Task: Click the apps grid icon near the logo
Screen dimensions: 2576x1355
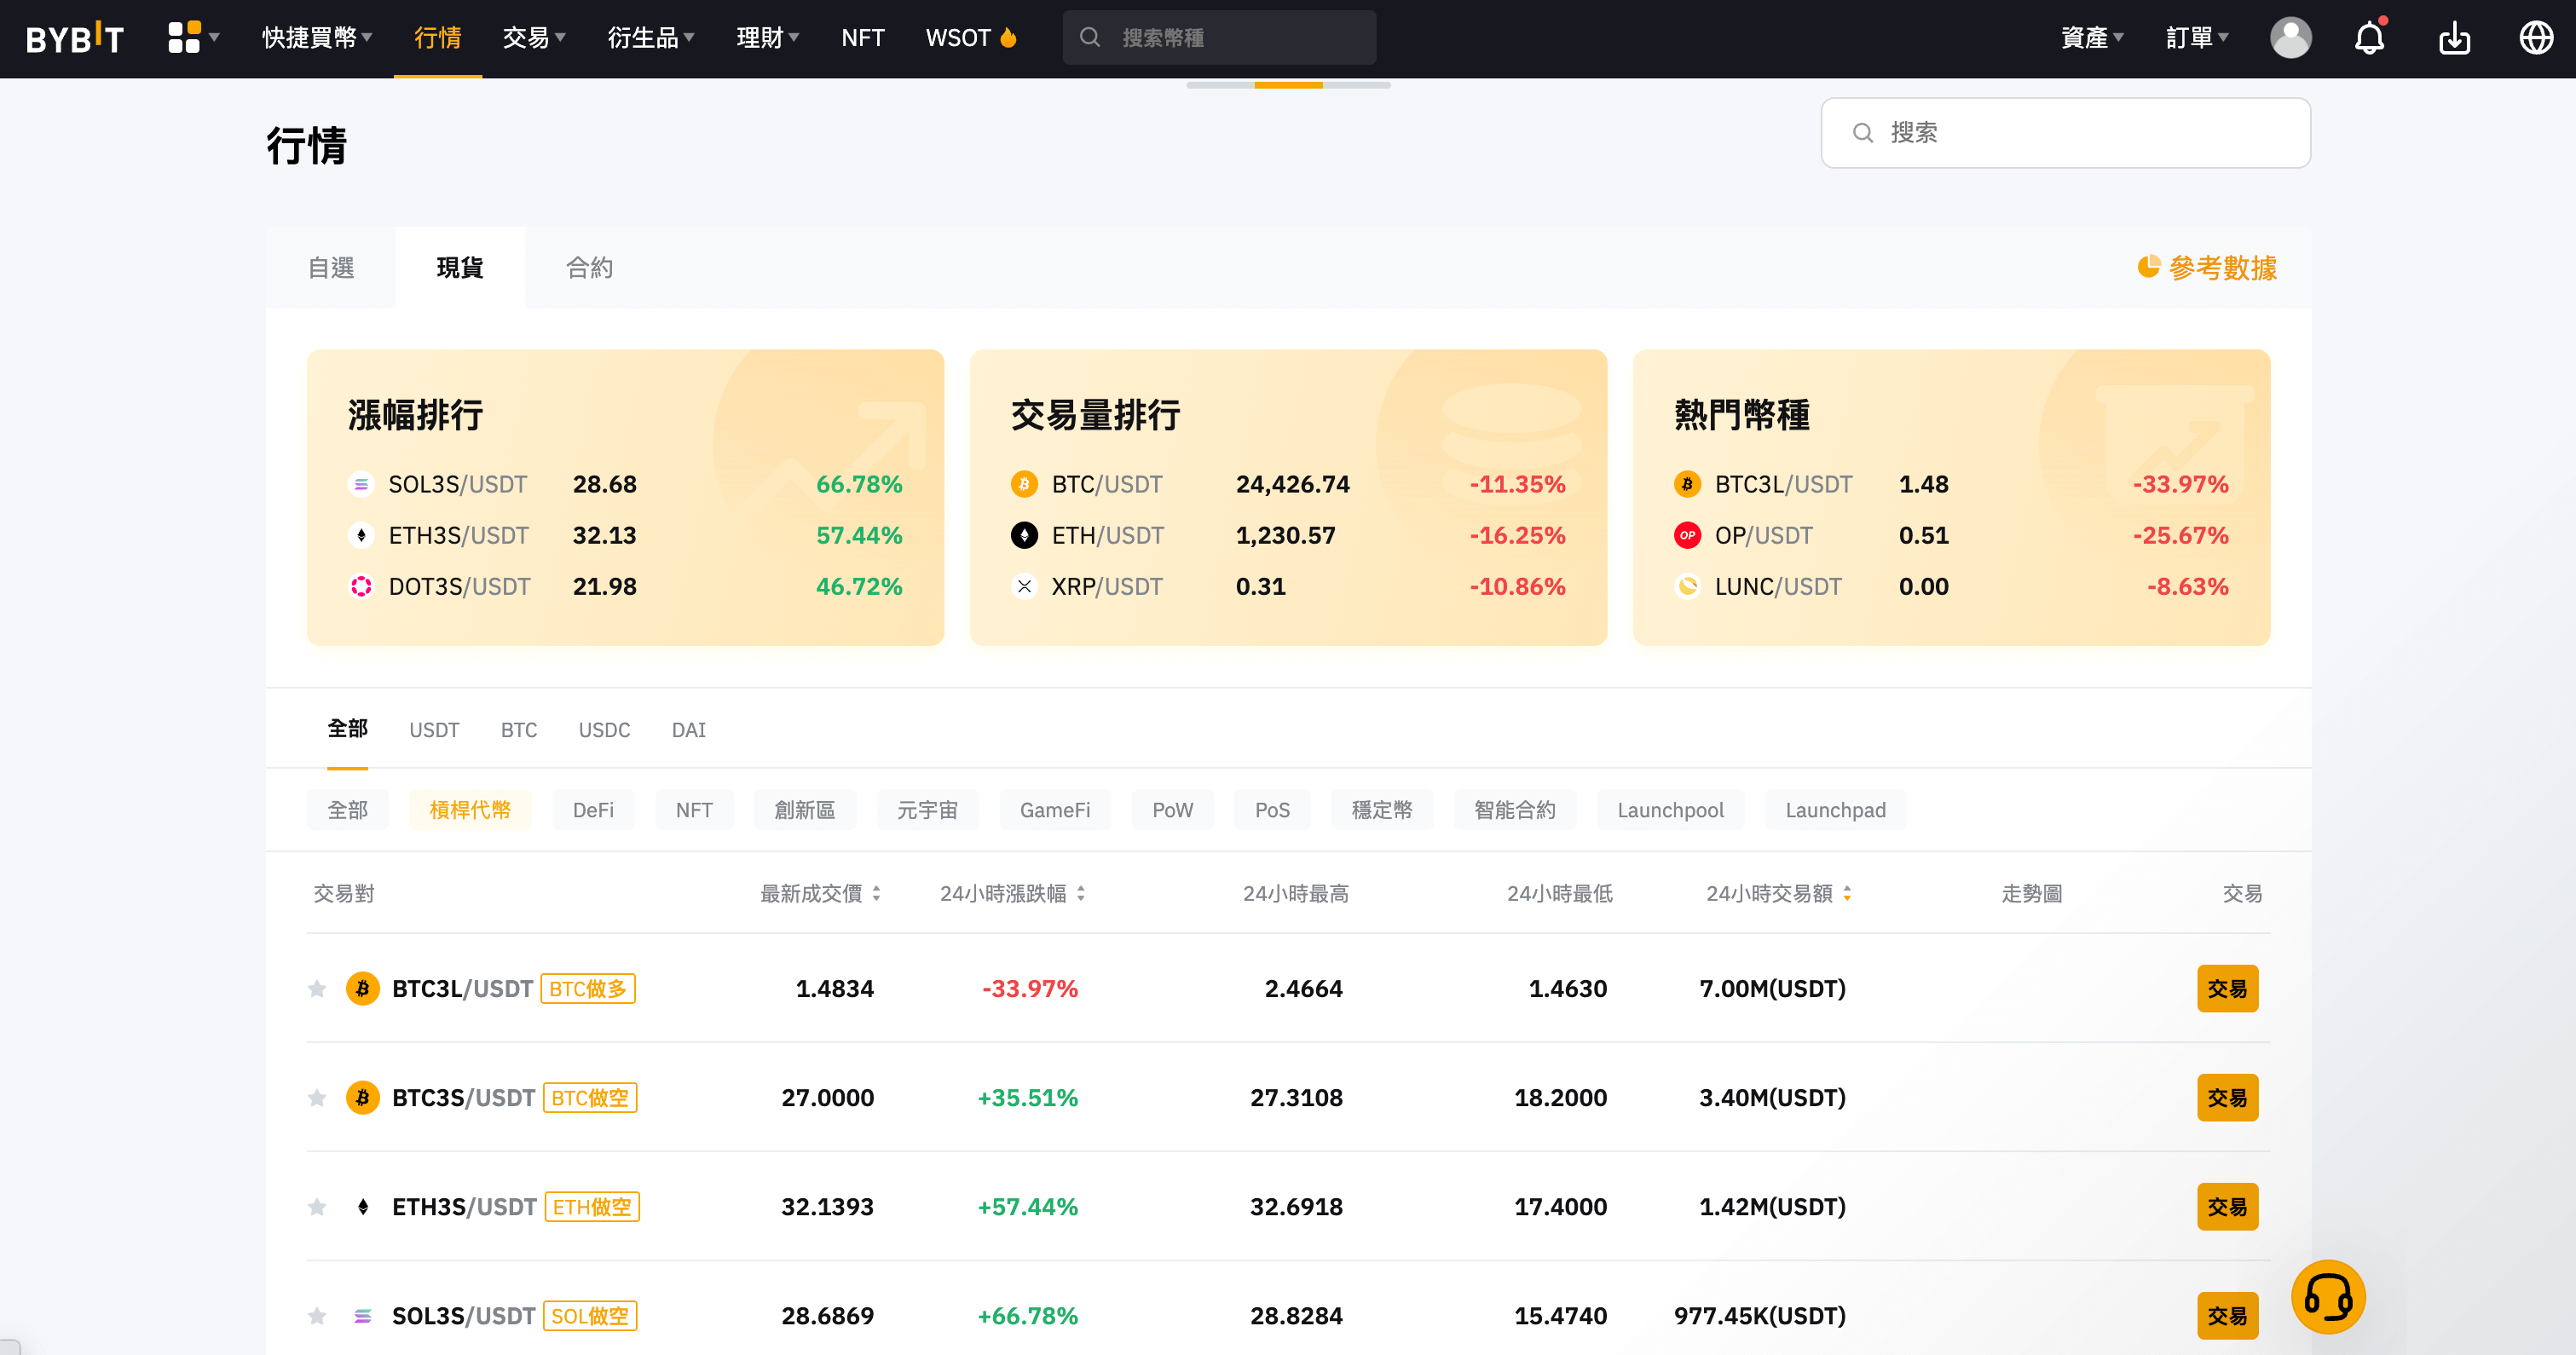Action: pyautogui.click(x=183, y=38)
